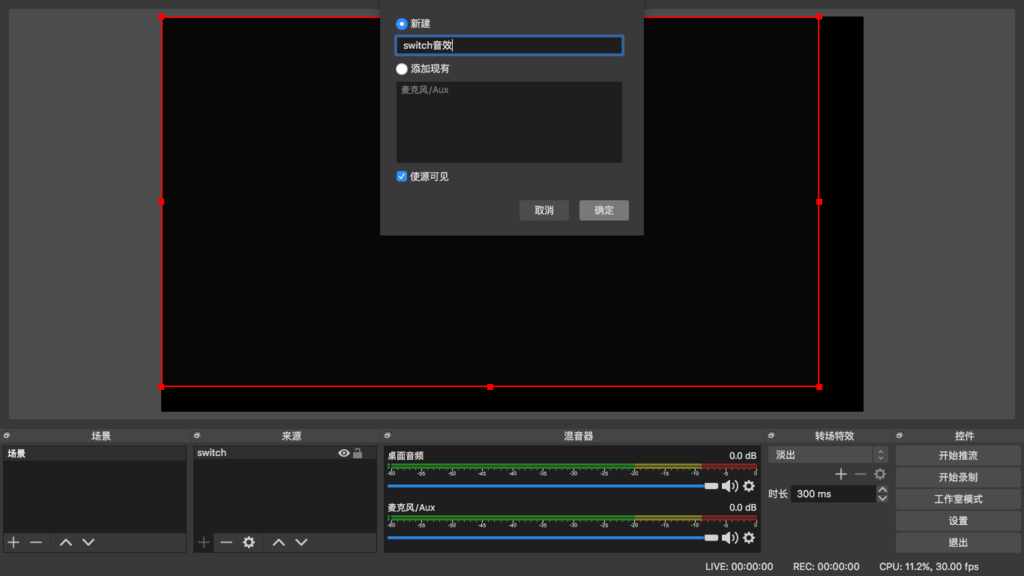Screen dimensions: 1024x576
Task: Open properties of switch source via gear icon
Action: coord(247,543)
